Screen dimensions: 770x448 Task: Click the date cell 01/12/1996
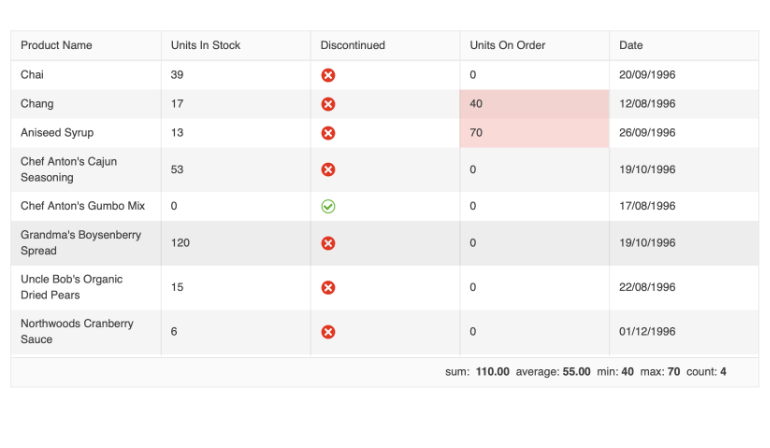(x=647, y=332)
